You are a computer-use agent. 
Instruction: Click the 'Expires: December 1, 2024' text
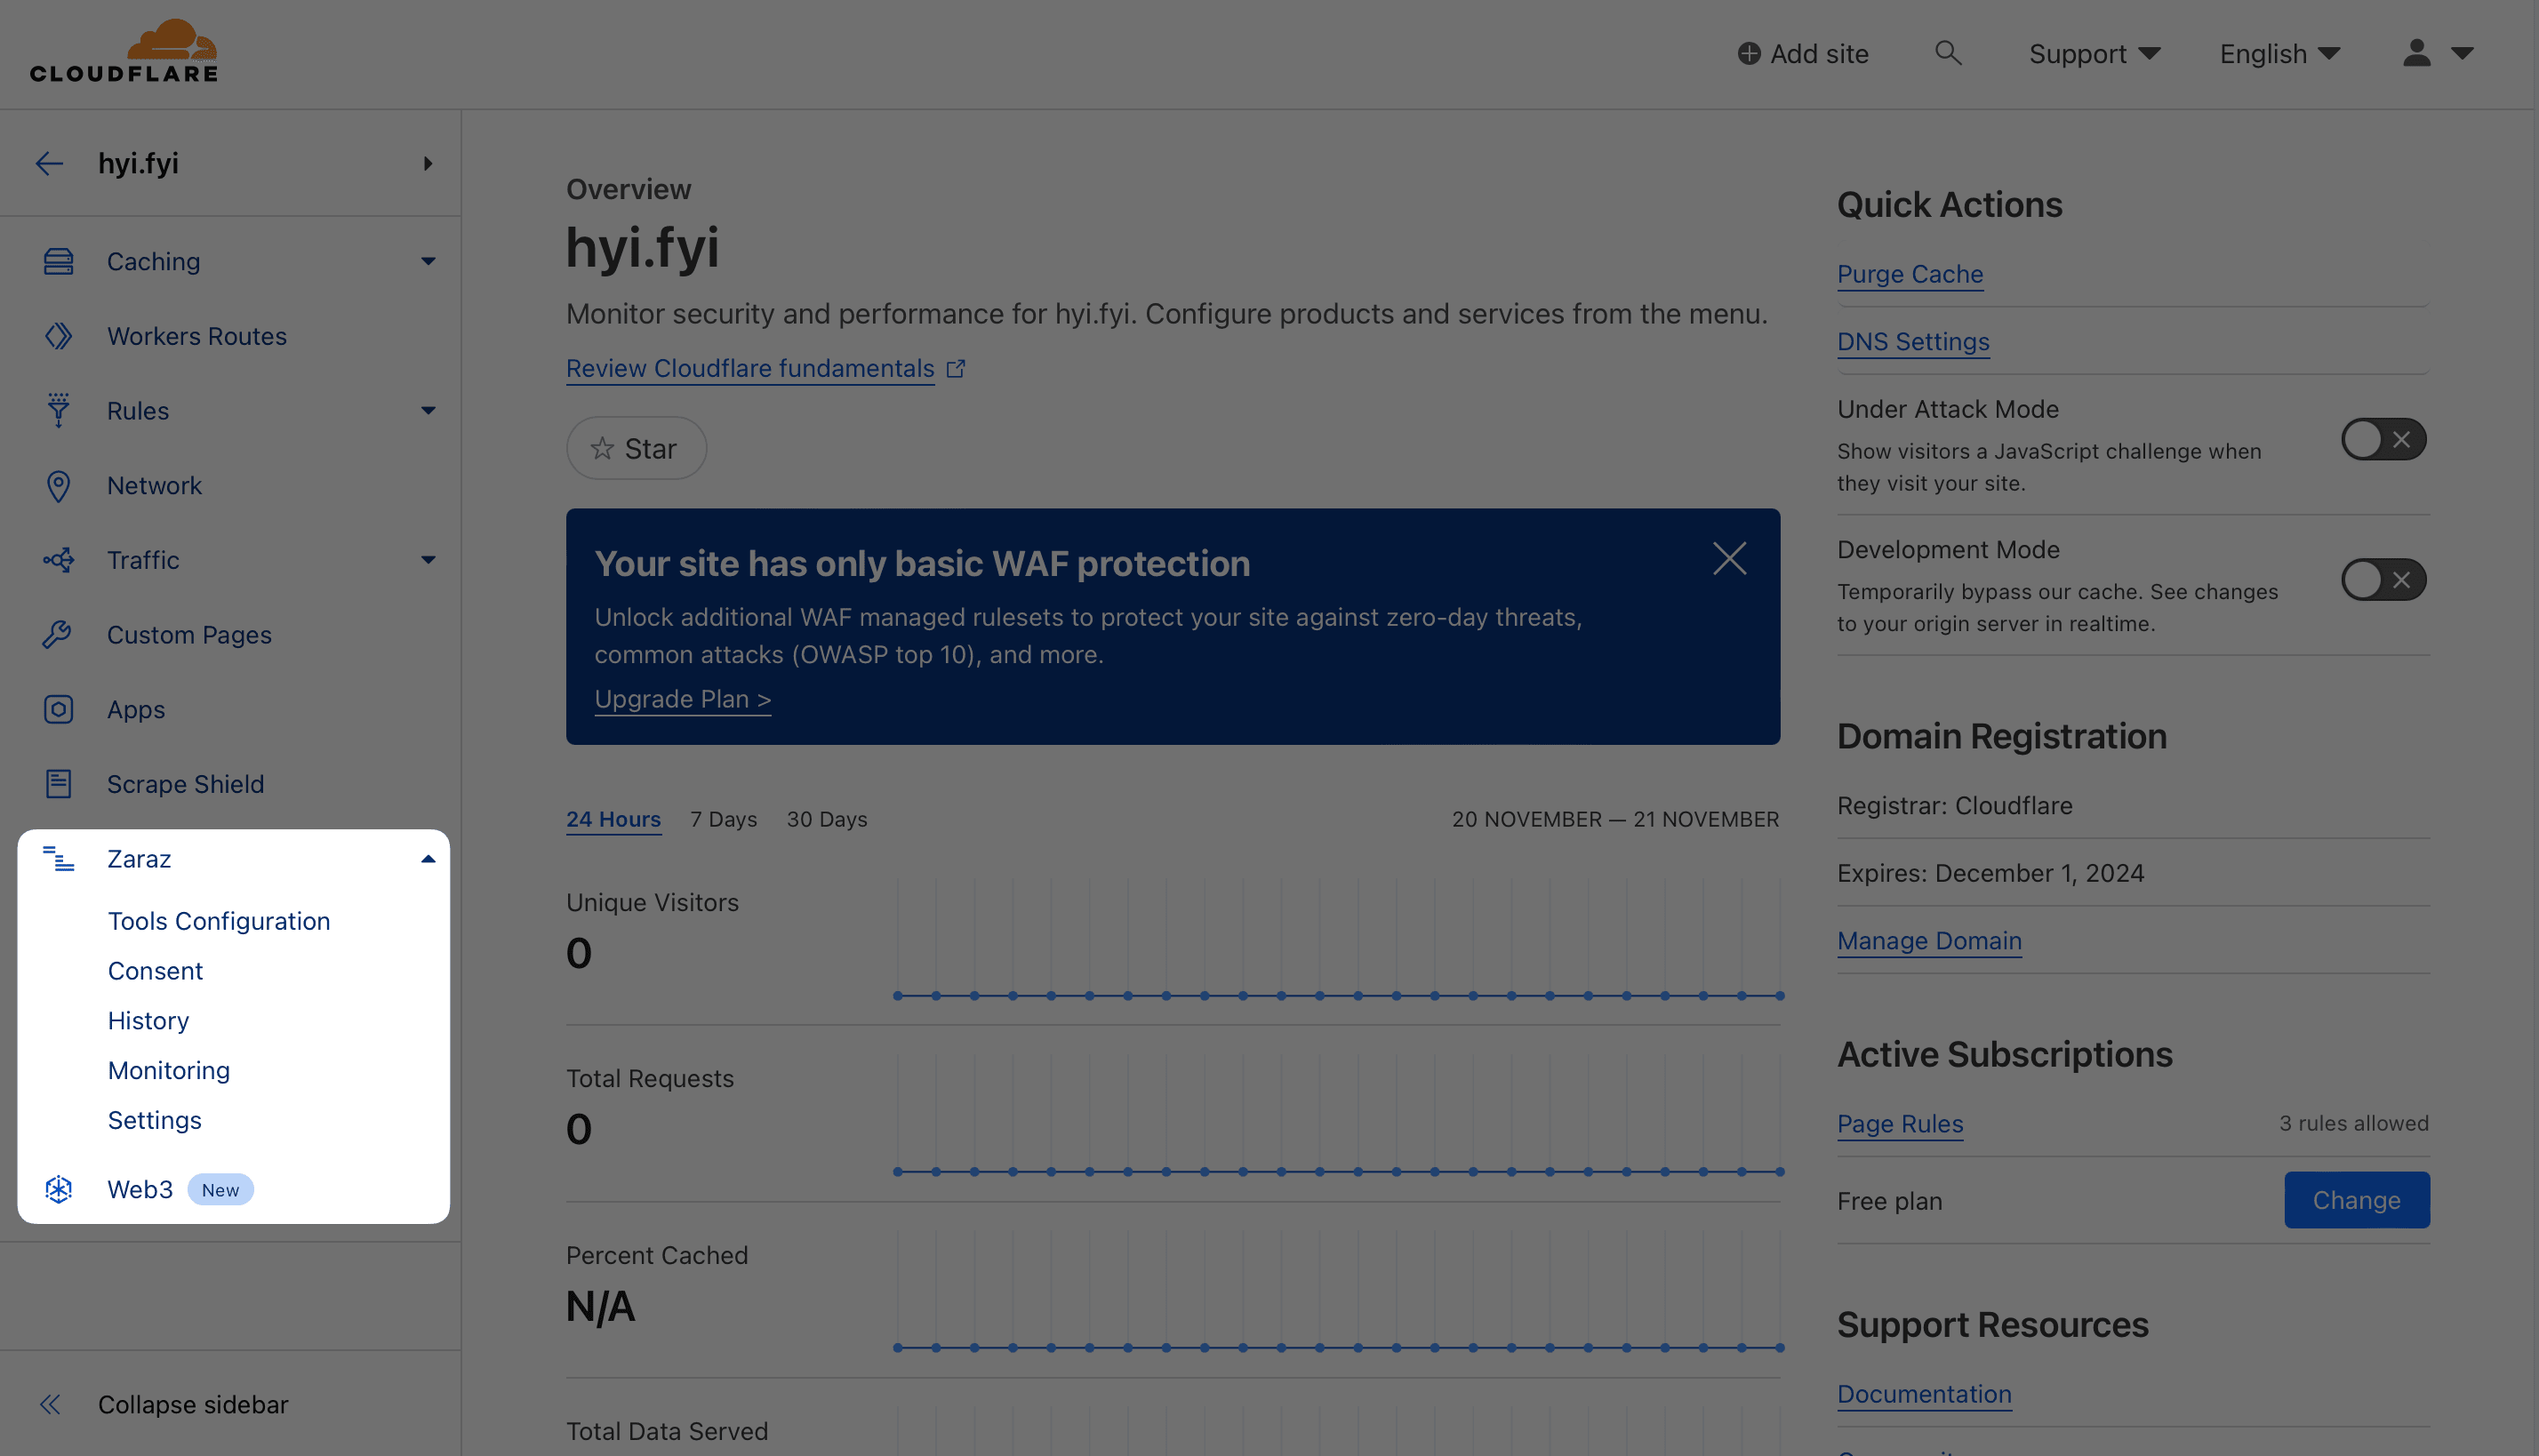1990,873
